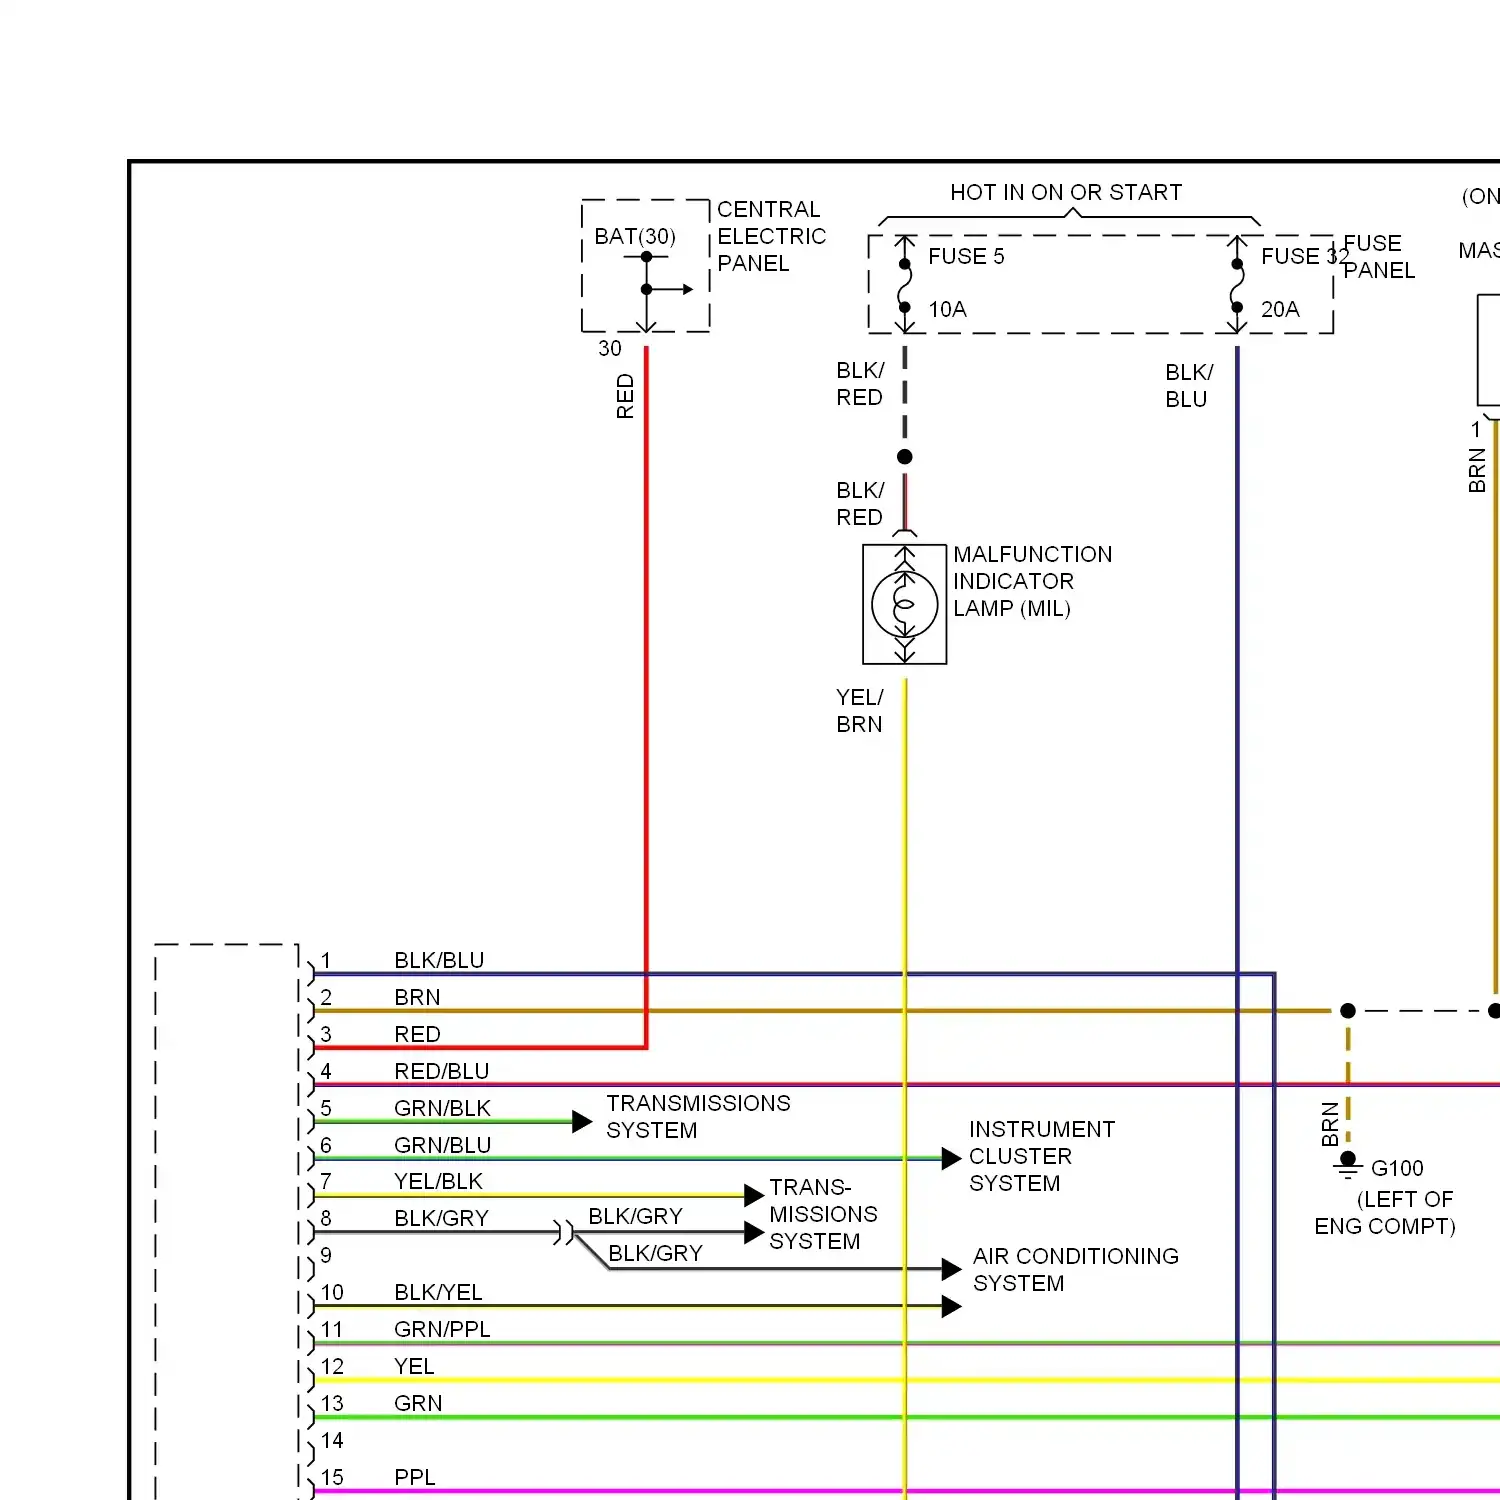The height and width of the screenshot is (1500, 1500).
Task: Click pin 4 RED/BLU wire label
Action: [x=442, y=1071]
